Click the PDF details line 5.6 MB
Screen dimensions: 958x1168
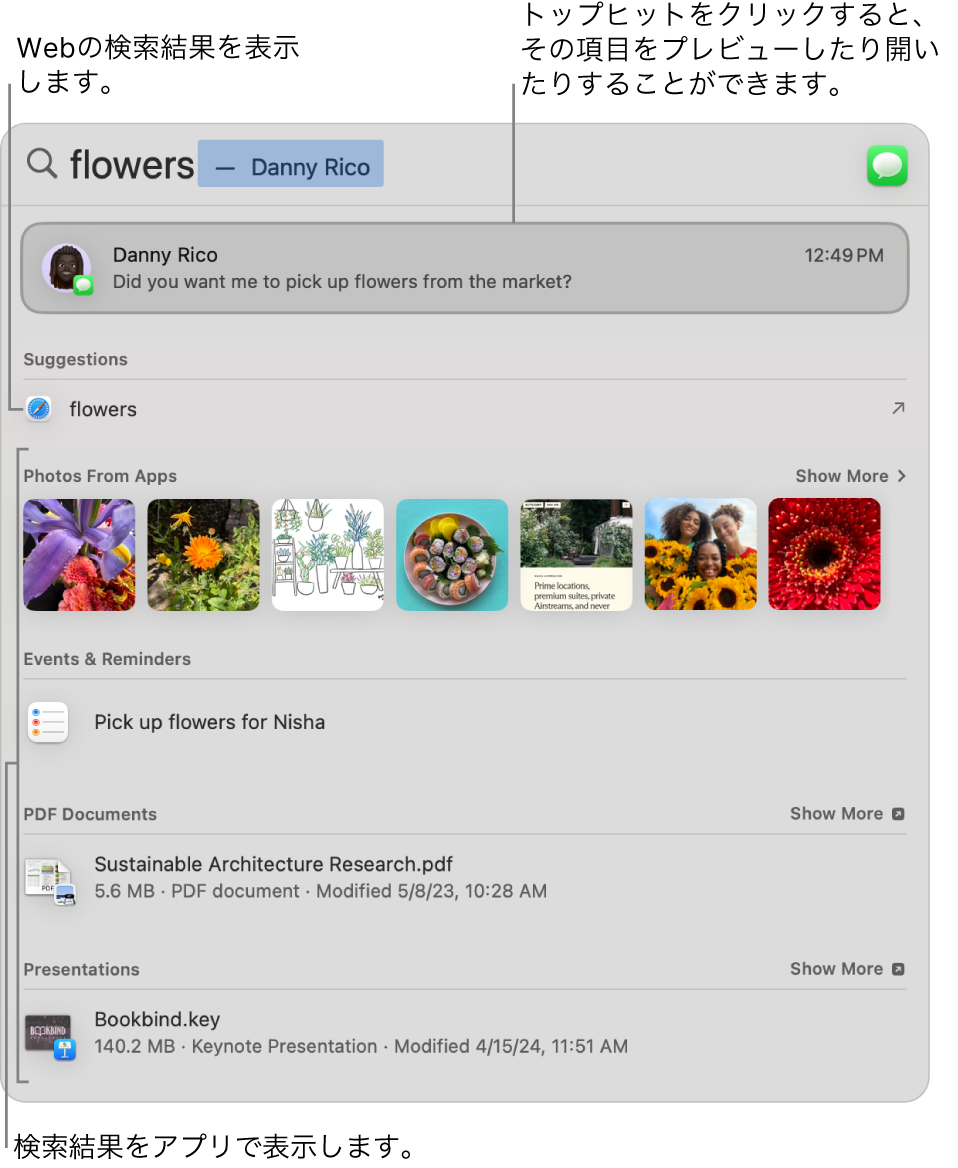(x=320, y=891)
